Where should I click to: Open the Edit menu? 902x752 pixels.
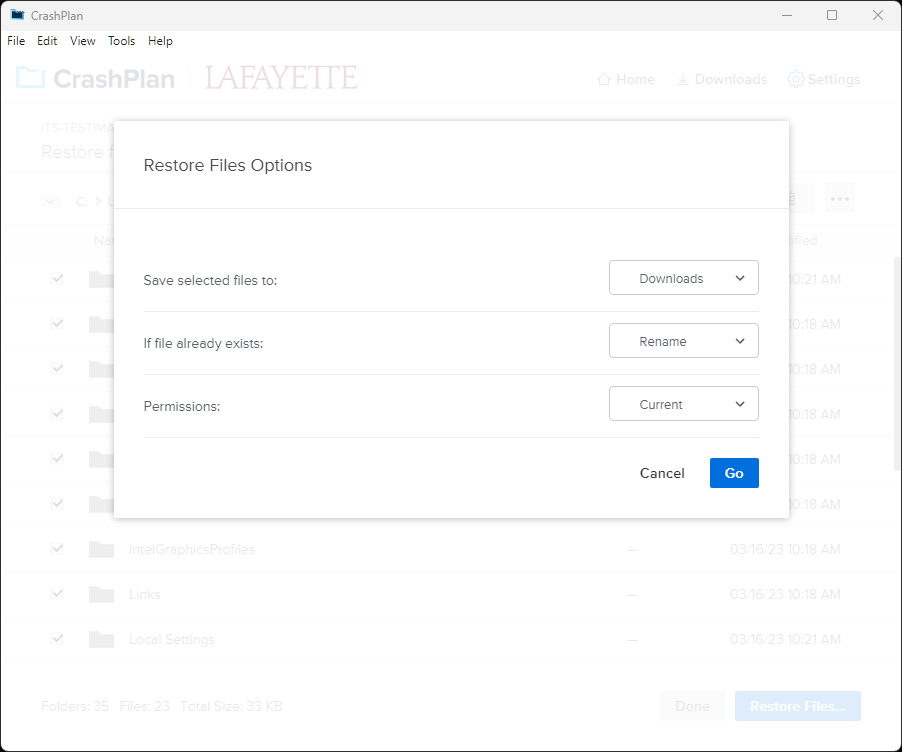click(47, 41)
